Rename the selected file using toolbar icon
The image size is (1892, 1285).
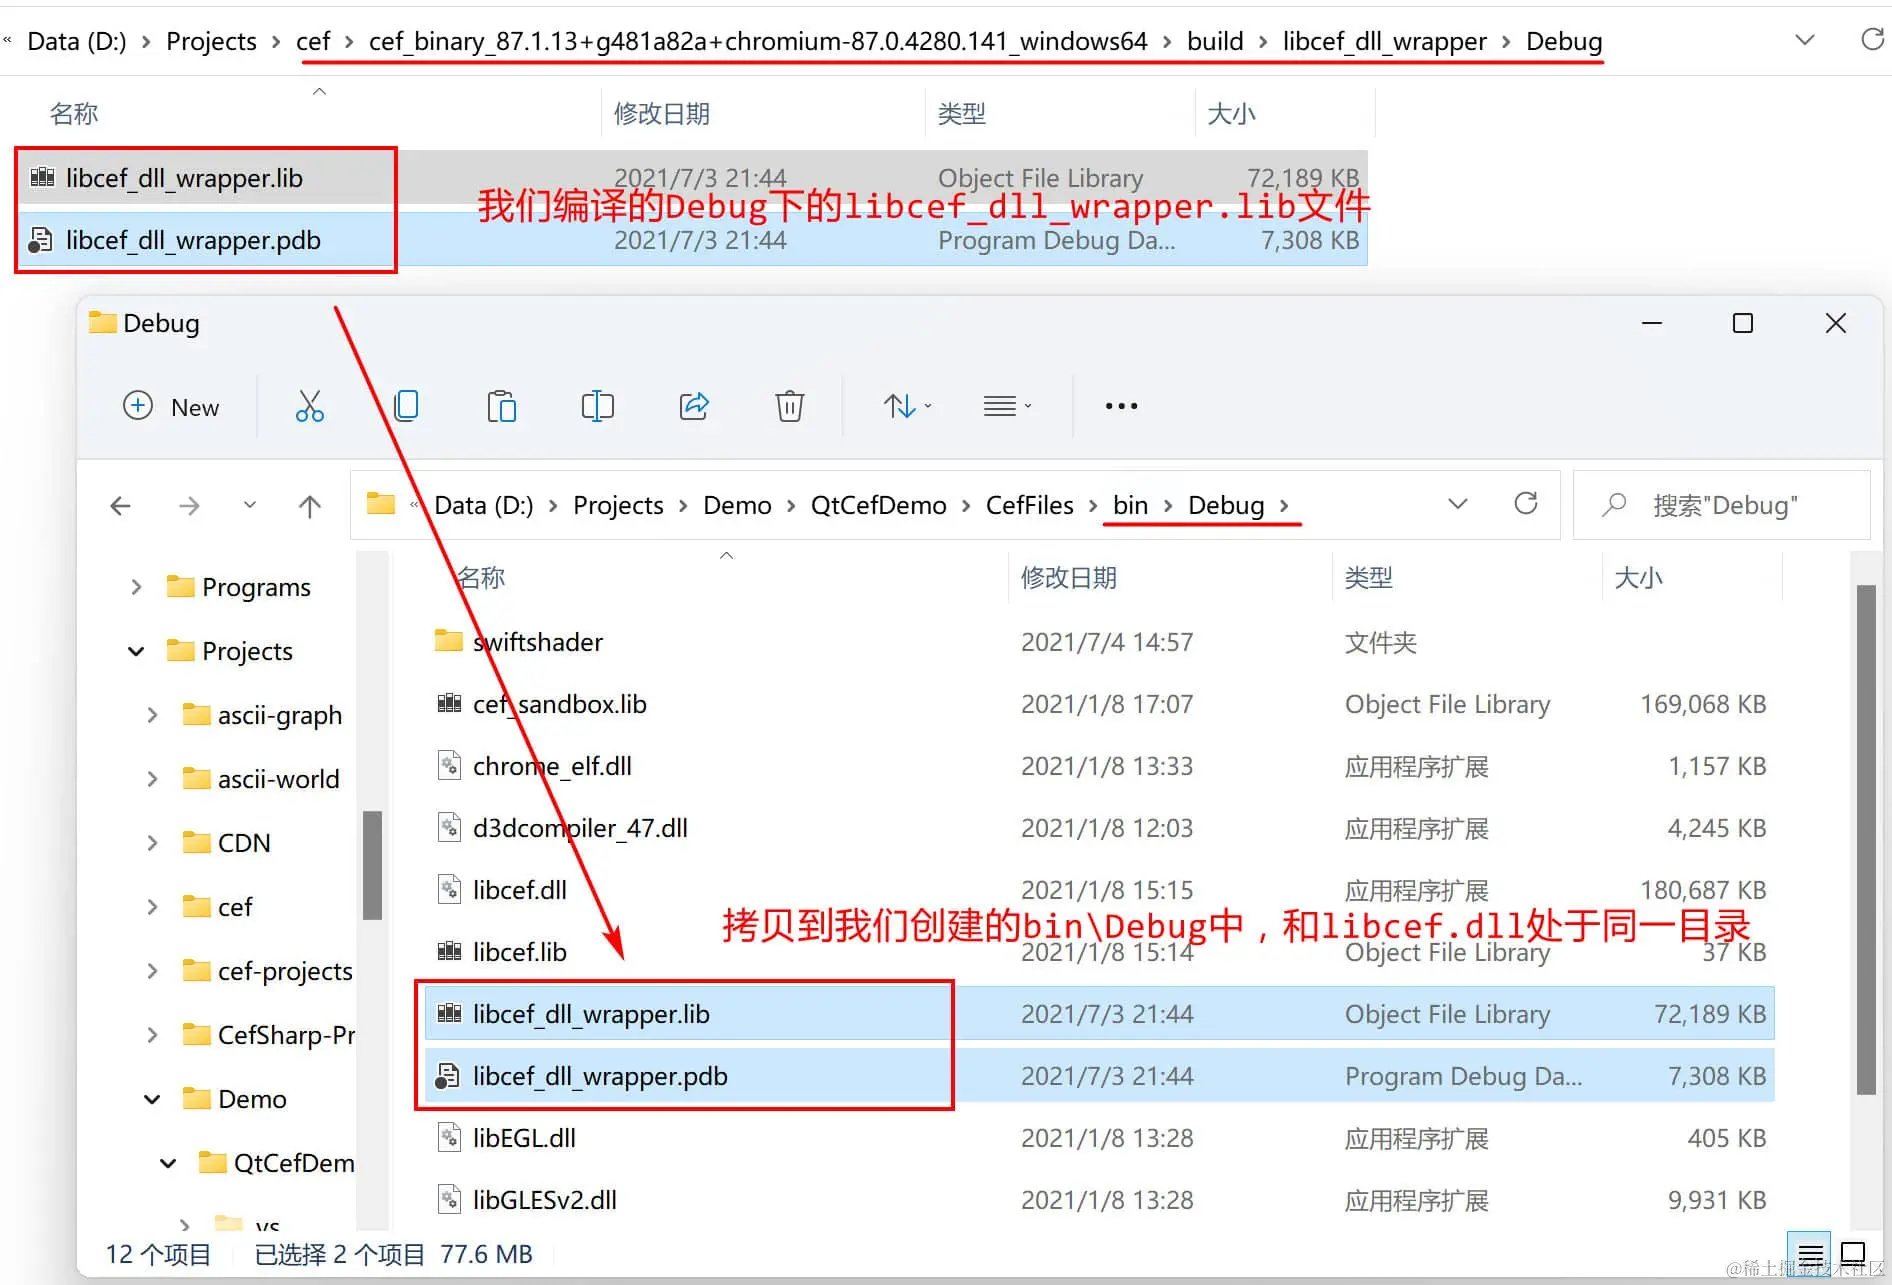pos(597,405)
